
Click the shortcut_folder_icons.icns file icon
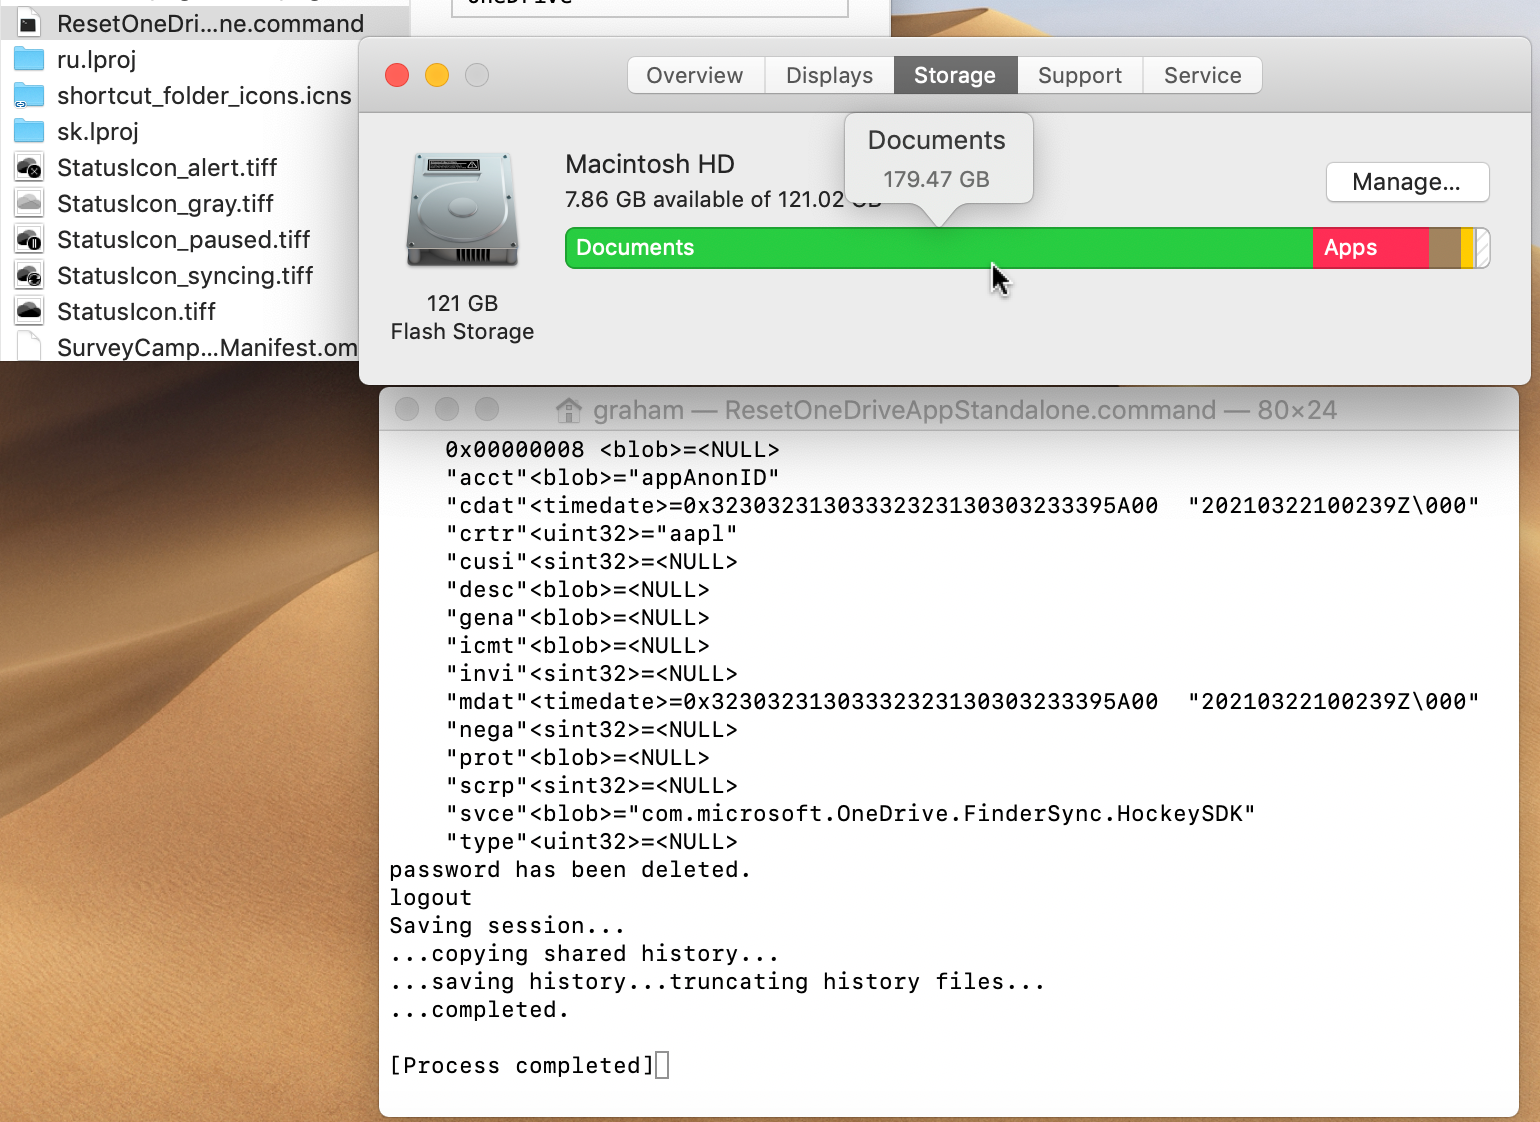pos(29,95)
